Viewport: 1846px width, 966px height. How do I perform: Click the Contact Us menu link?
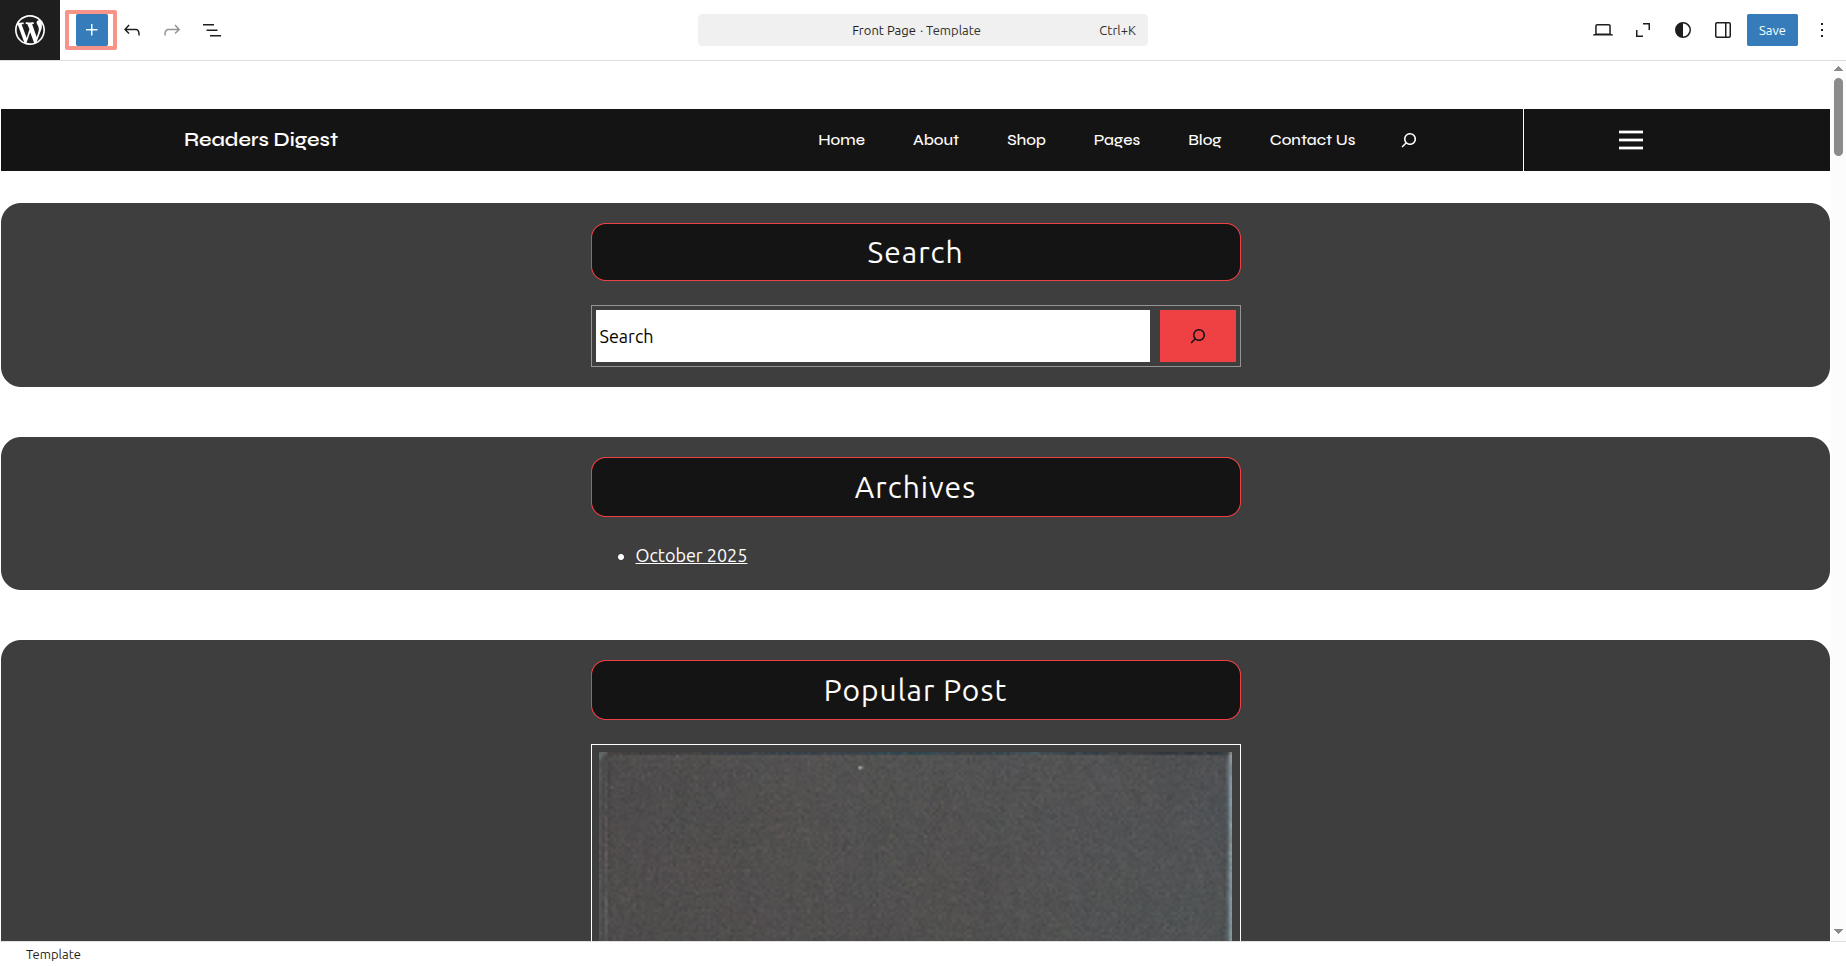click(x=1312, y=140)
